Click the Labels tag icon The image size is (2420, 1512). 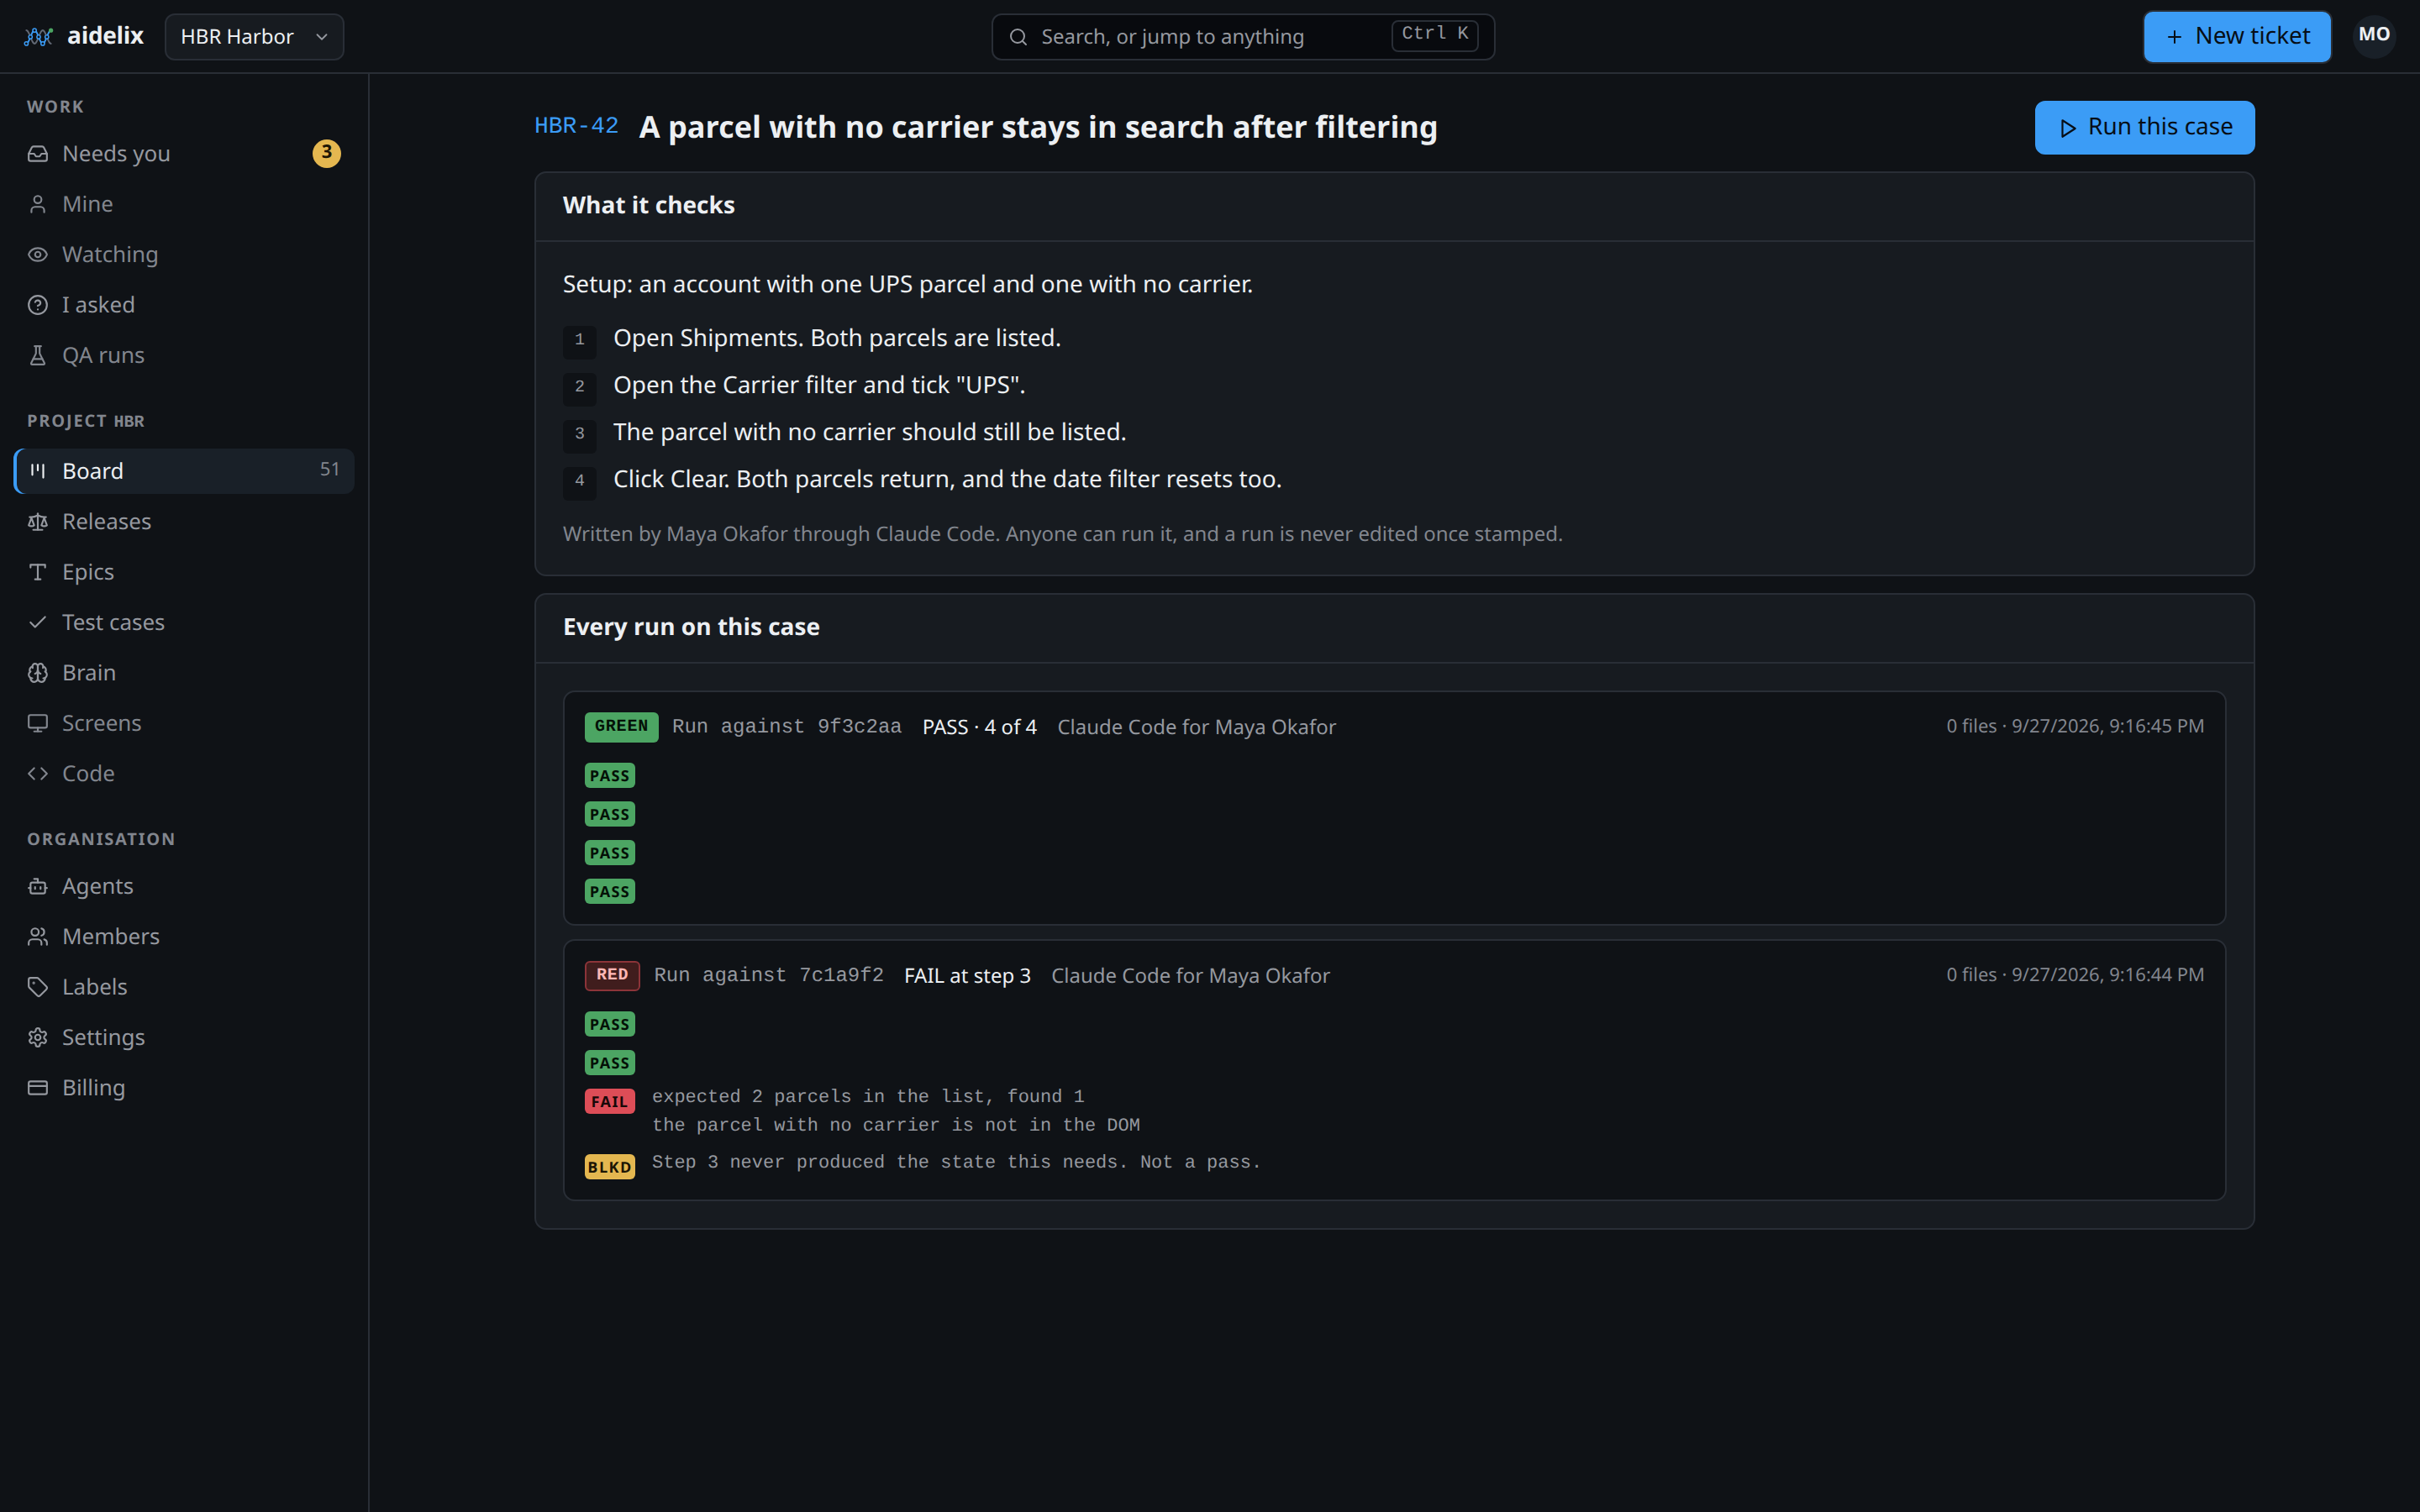[x=38, y=987]
